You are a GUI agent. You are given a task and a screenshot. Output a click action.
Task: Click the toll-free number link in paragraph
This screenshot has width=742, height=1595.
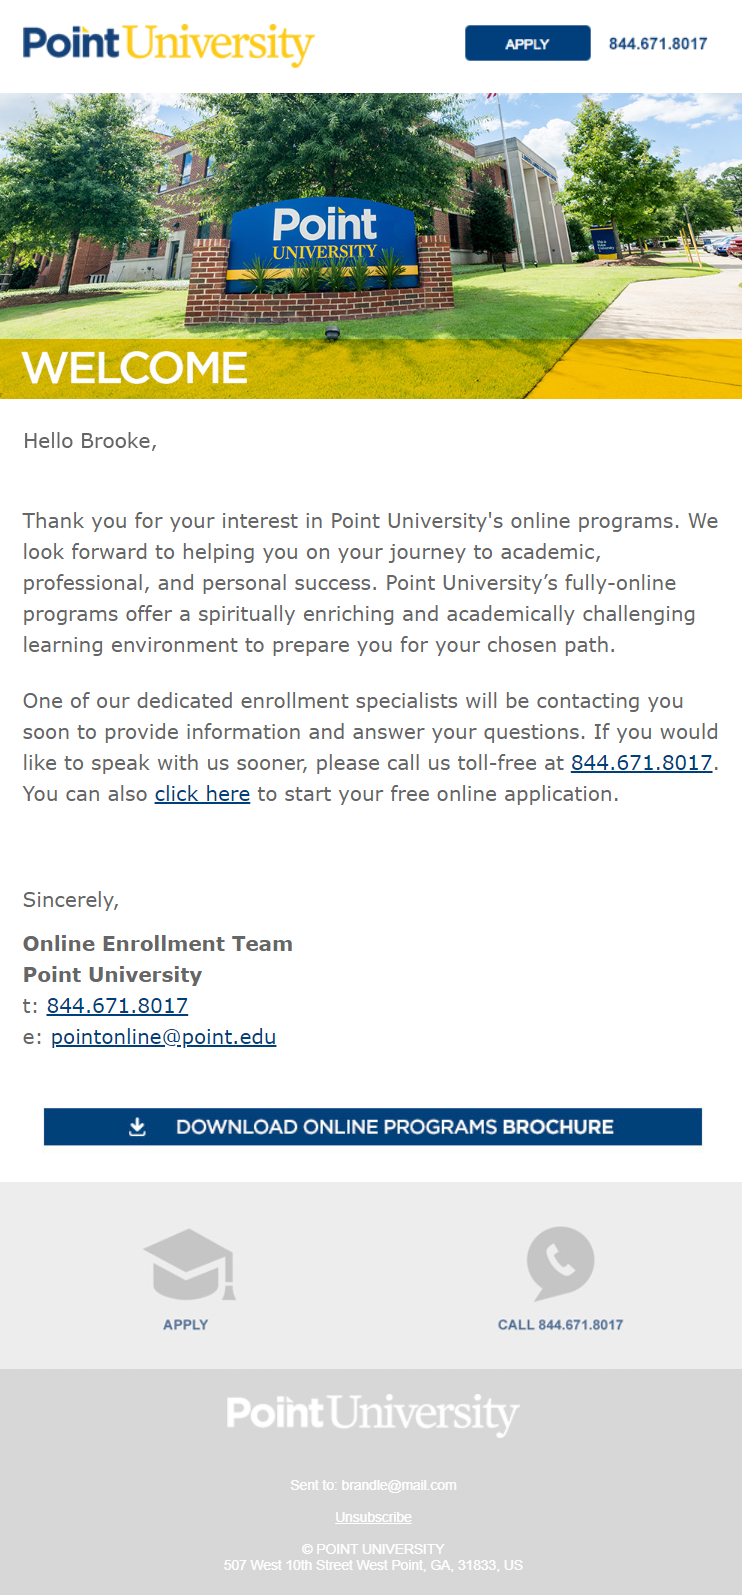(x=641, y=763)
